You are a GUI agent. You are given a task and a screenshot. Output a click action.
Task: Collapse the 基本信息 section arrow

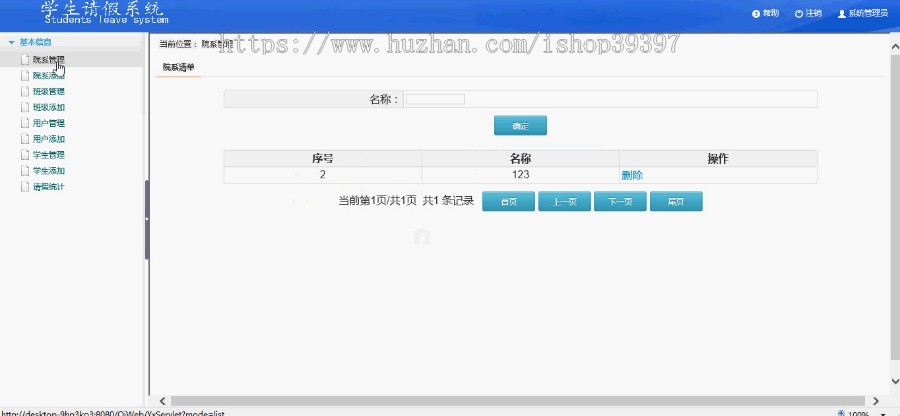[11, 42]
